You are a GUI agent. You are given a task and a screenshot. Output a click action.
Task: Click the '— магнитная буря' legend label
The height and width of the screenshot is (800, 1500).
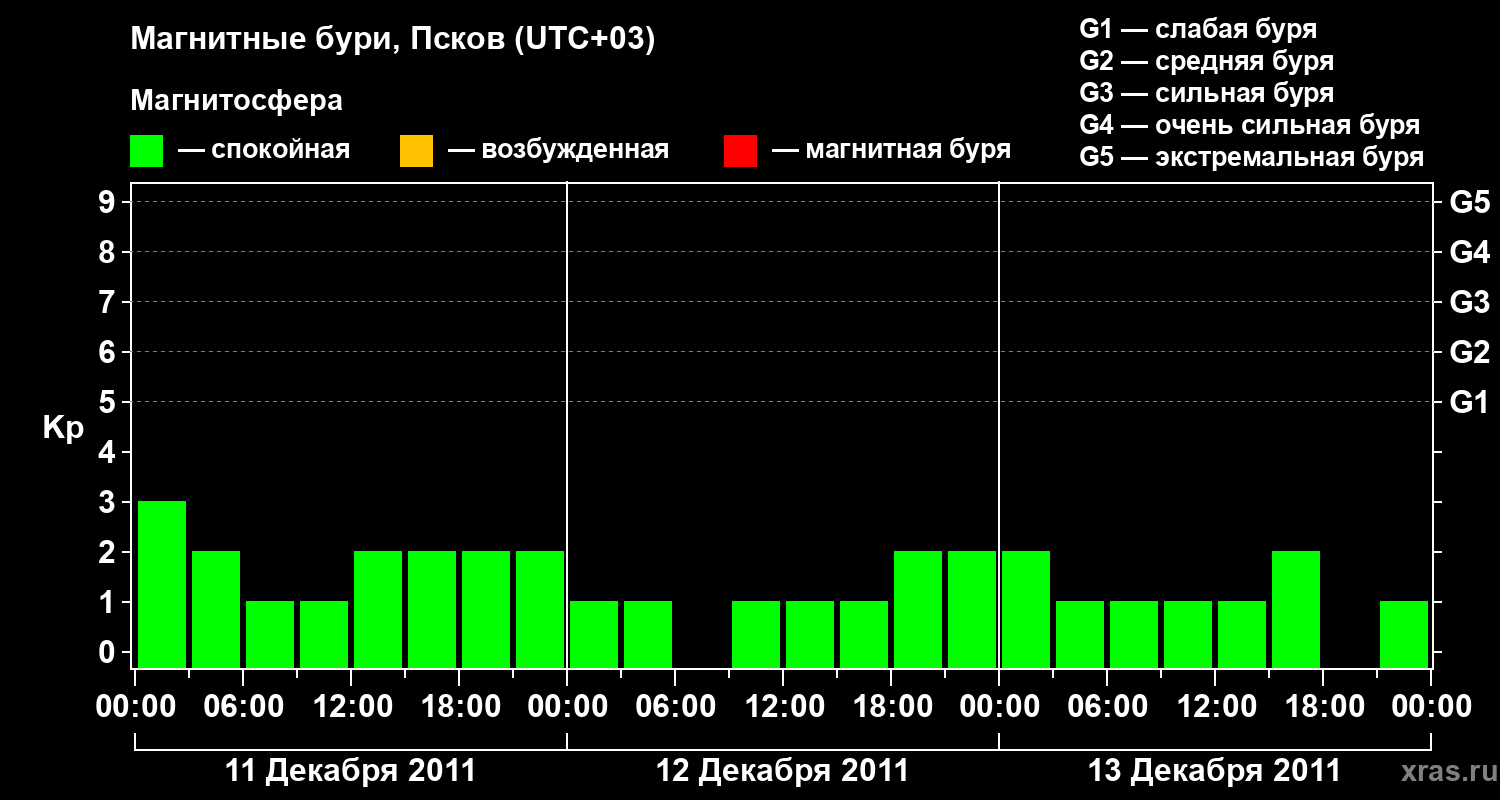pos(891,150)
